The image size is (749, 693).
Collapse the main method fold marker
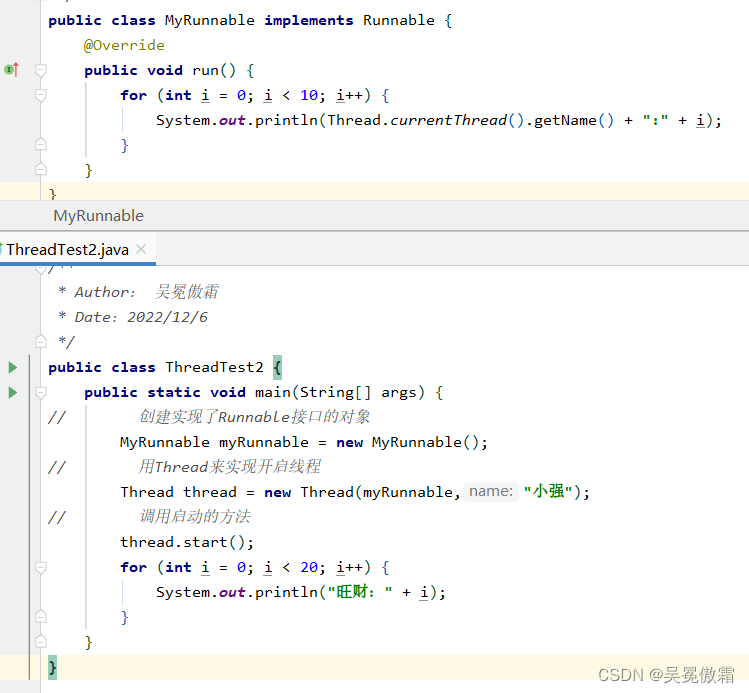click(41, 393)
